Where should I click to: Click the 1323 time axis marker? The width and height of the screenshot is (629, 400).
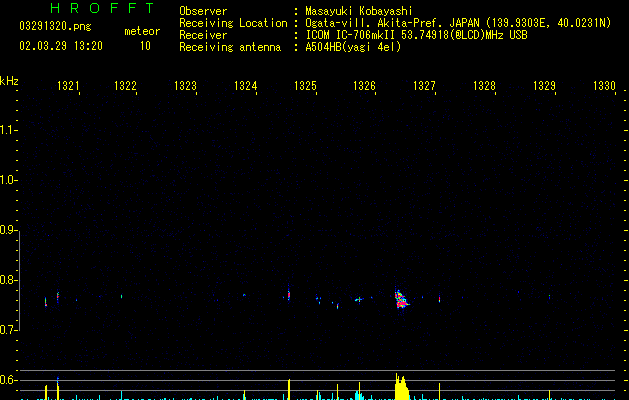coord(185,86)
